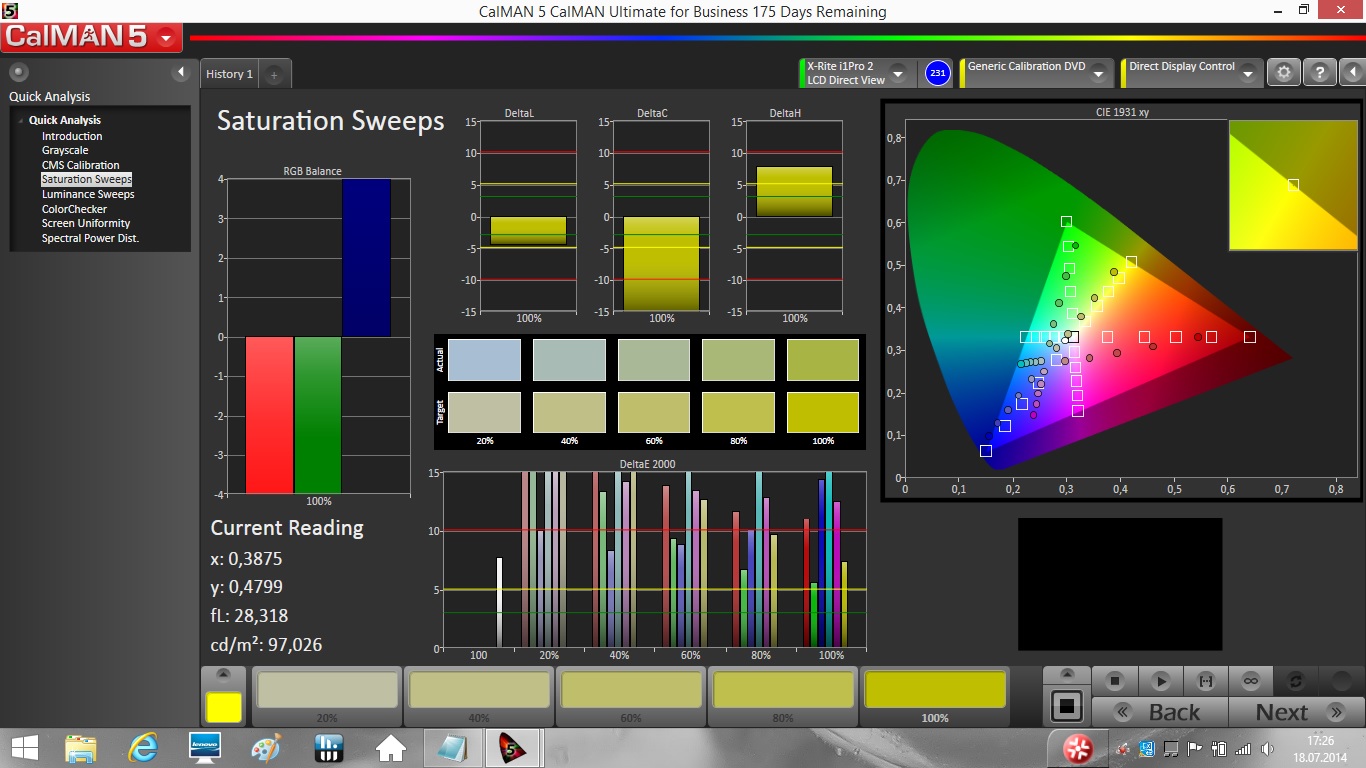The image size is (1366, 768).
Task: Click the blue 231 meter indicator
Action: click(x=937, y=73)
